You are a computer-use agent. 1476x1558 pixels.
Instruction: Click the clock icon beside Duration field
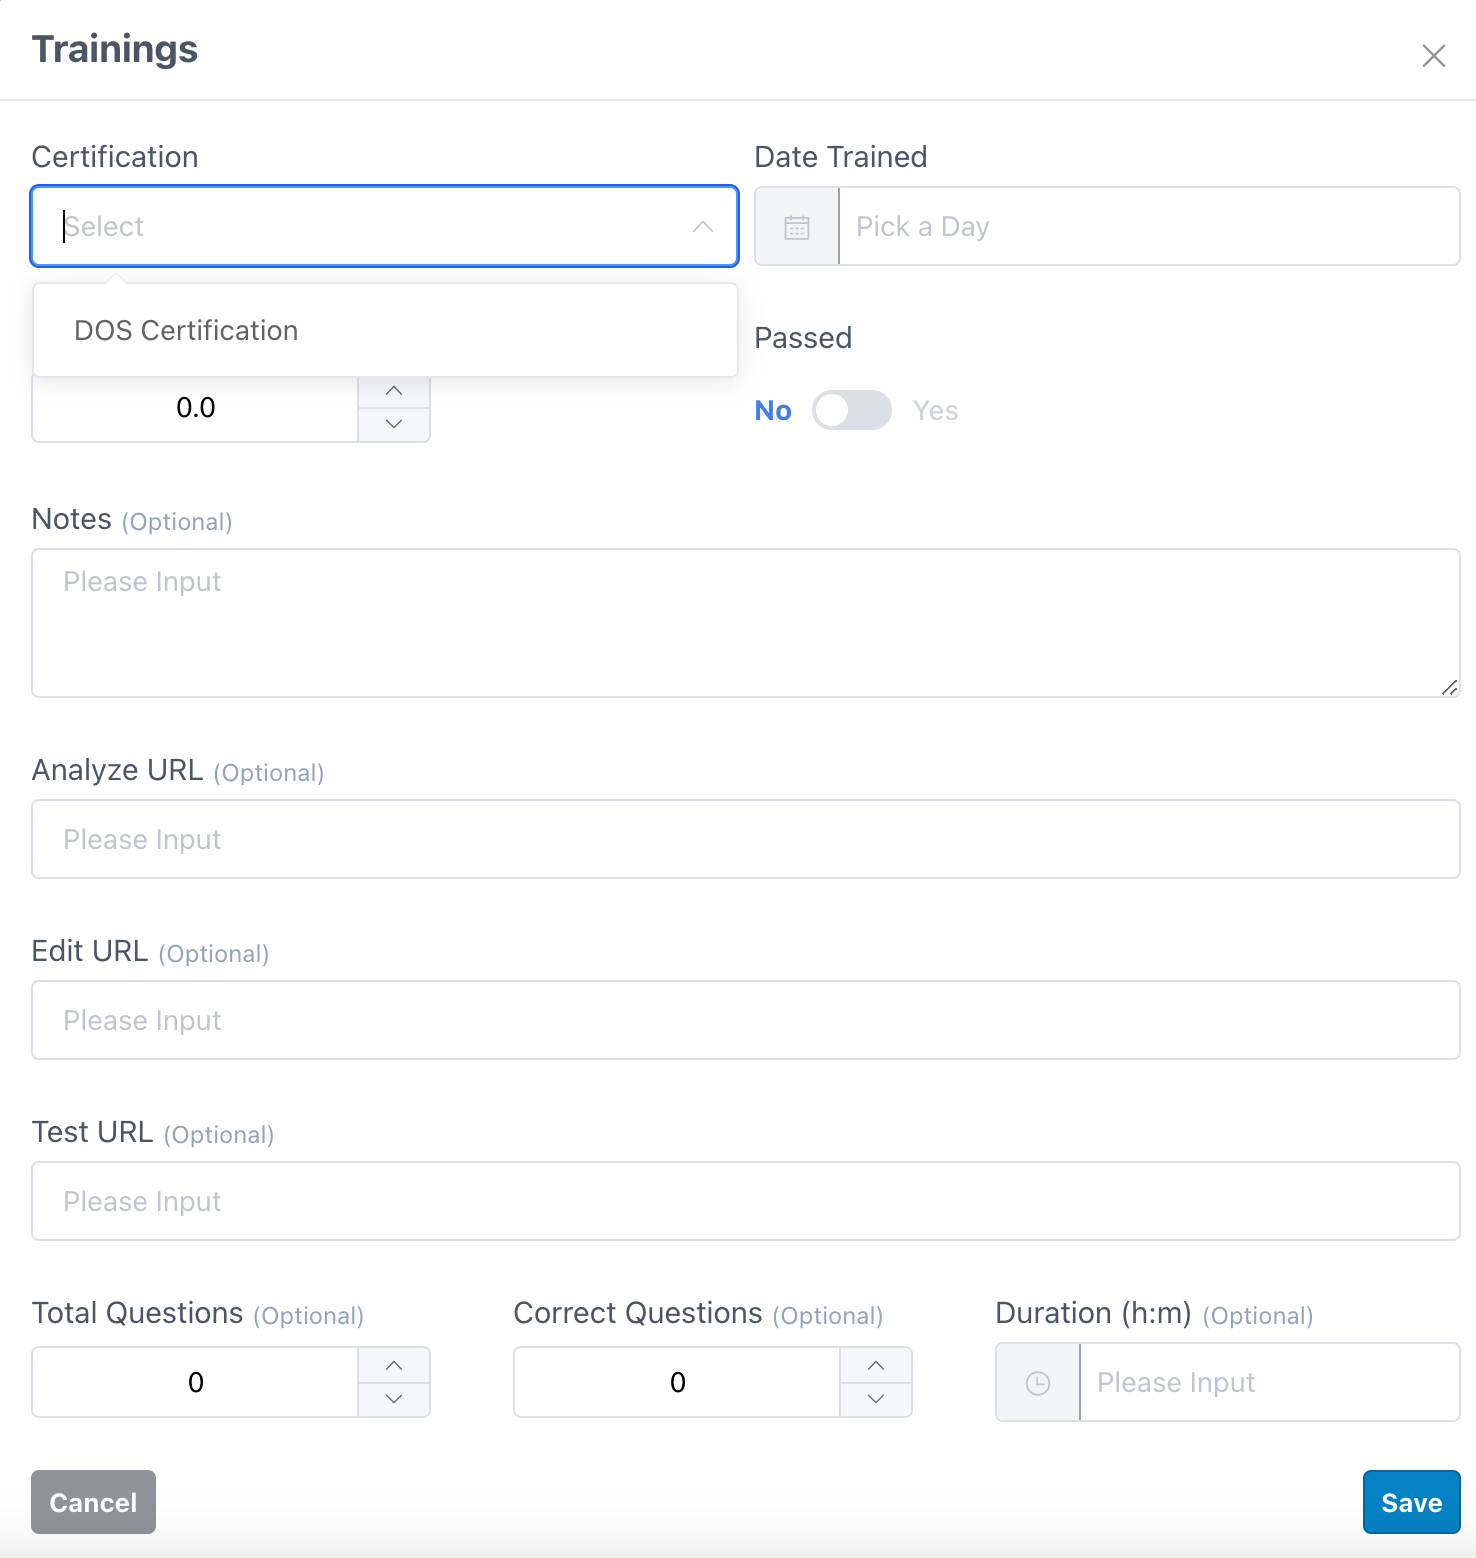point(1038,1383)
